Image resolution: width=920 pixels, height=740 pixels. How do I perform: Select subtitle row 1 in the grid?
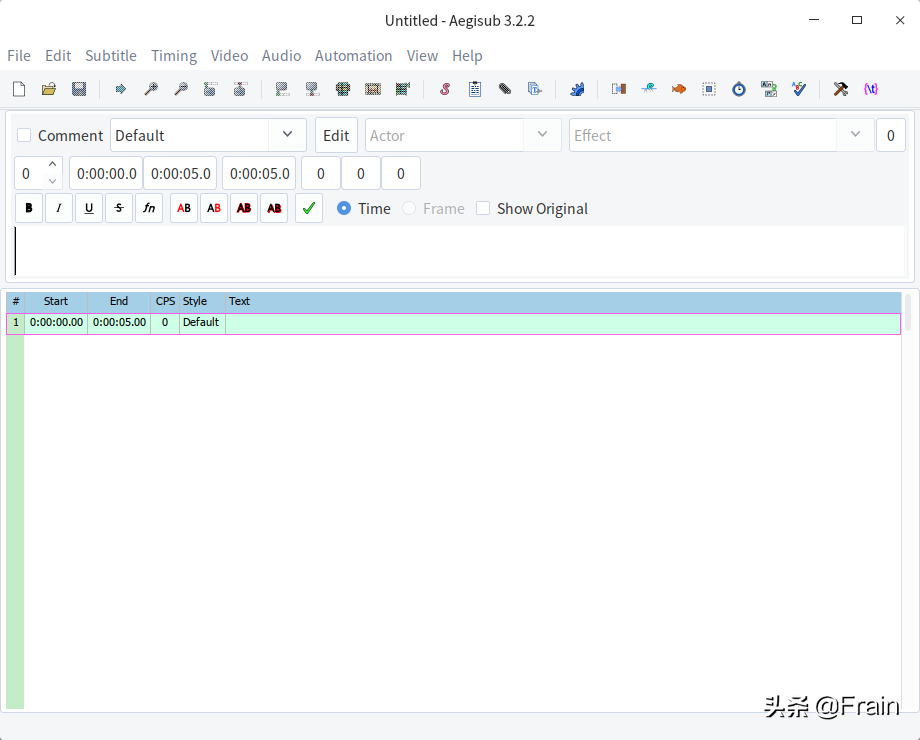[454, 323]
